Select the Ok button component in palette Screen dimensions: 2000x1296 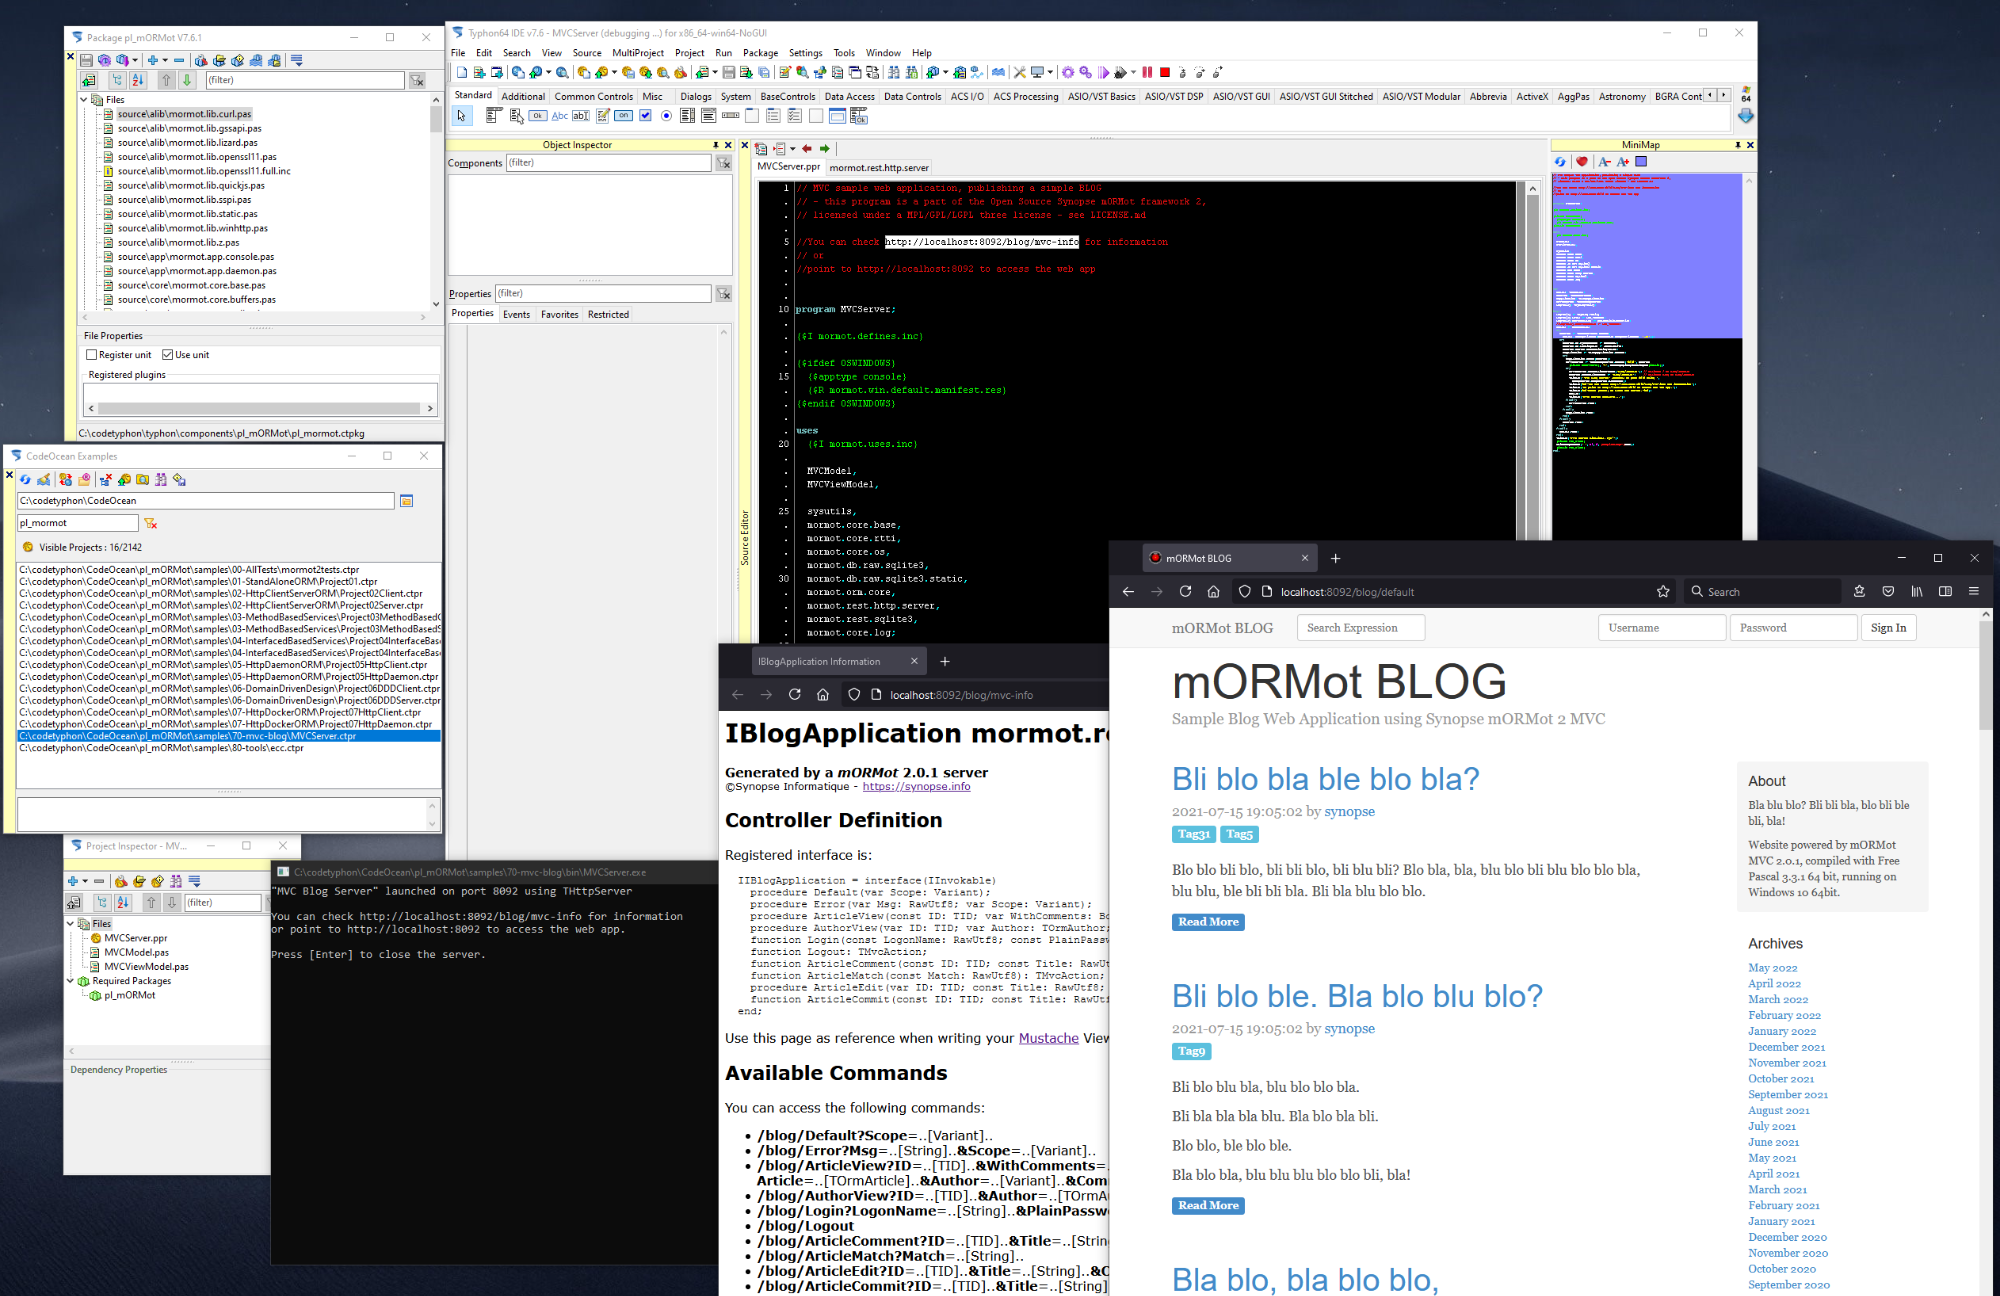538,116
